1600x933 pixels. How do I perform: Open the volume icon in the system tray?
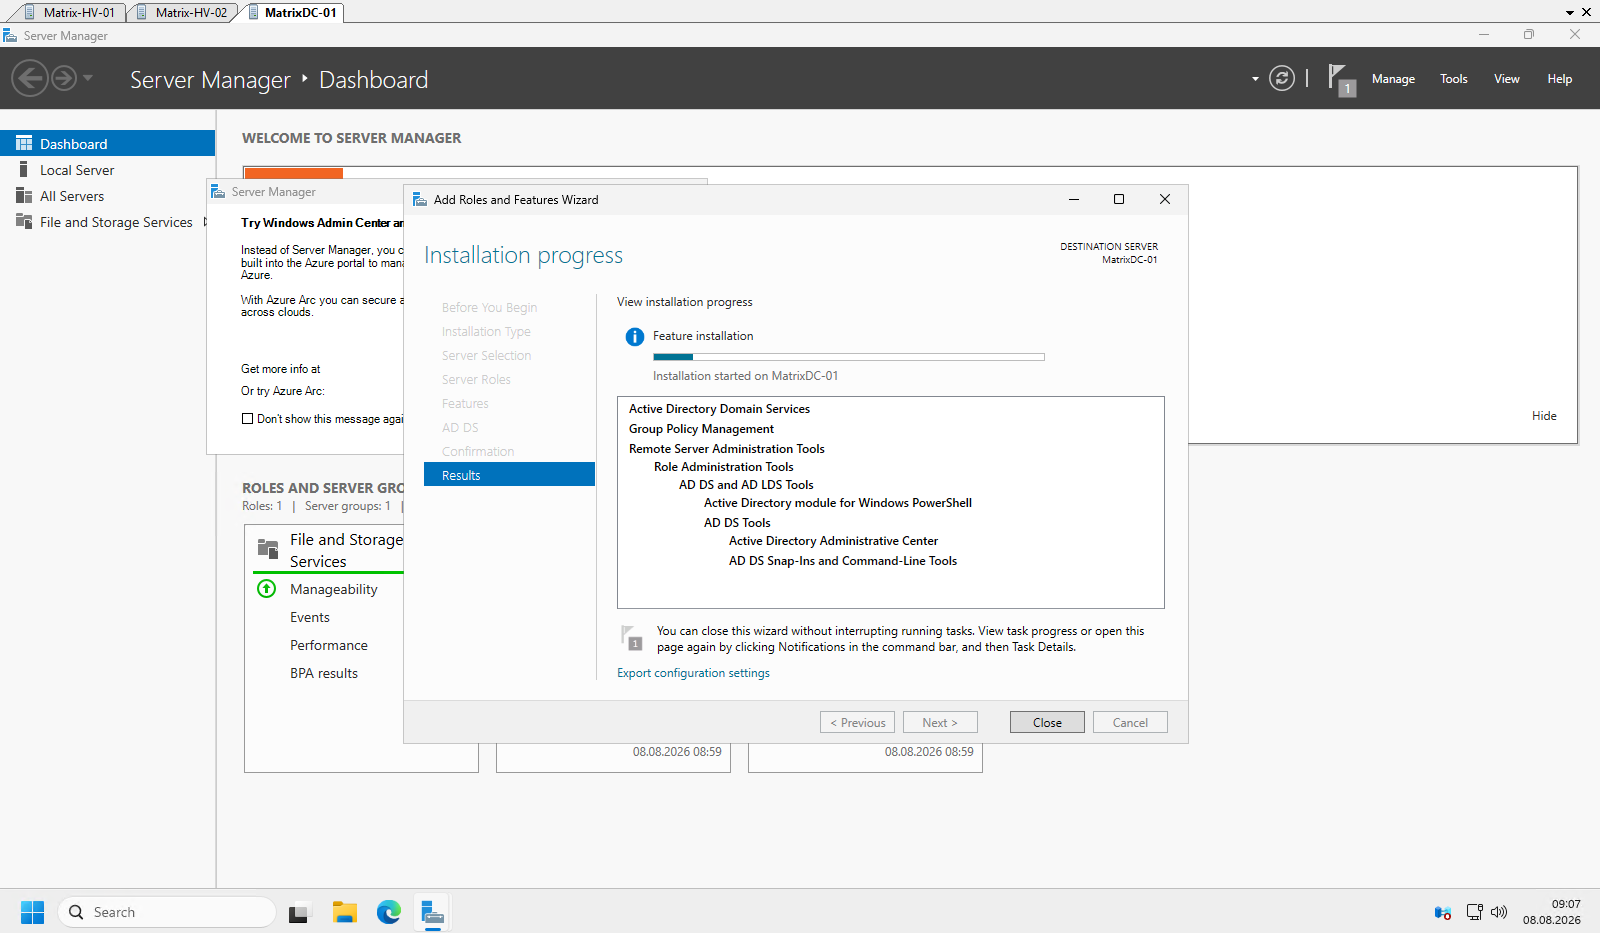(x=1498, y=912)
